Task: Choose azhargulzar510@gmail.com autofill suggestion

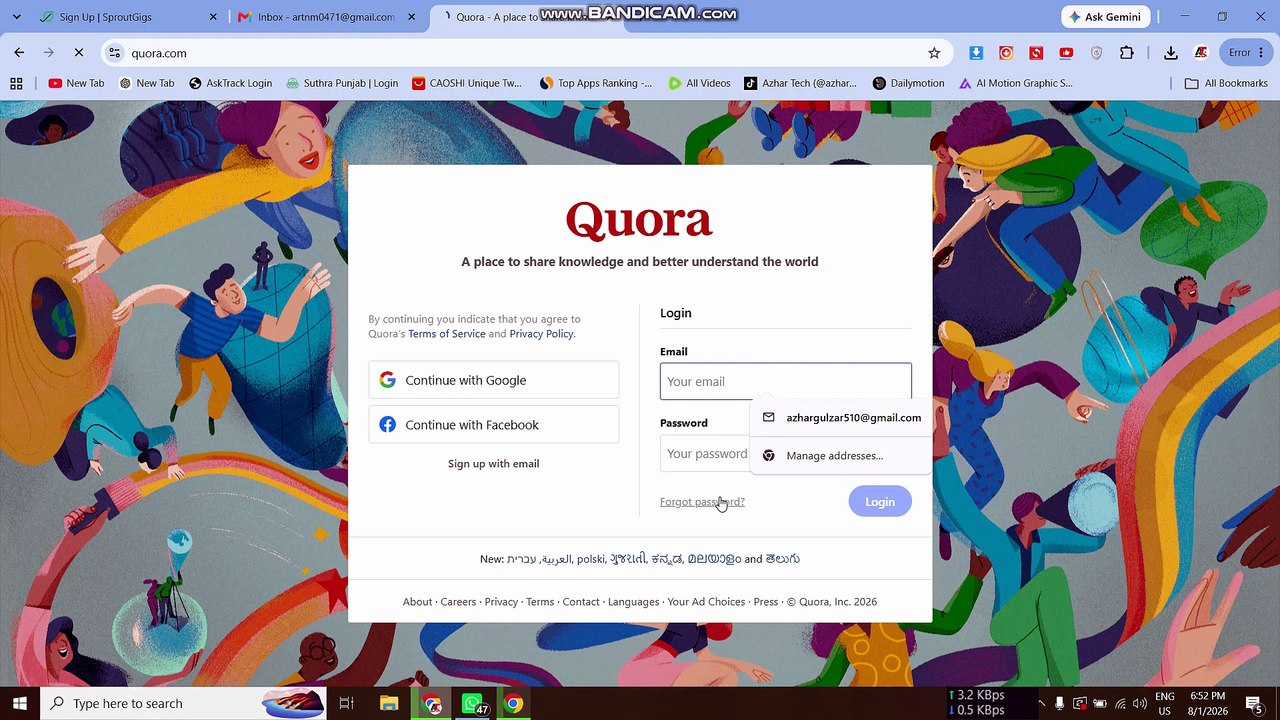Action: 841,418
